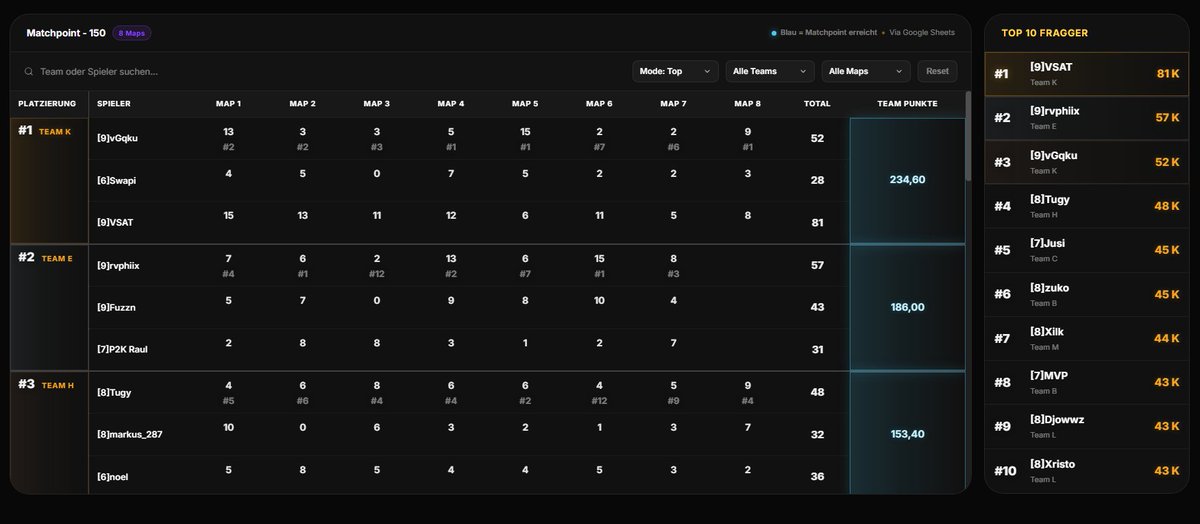Click player [9]VSAT in the table
This screenshot has width=1200, height=524.
point(114,222)
